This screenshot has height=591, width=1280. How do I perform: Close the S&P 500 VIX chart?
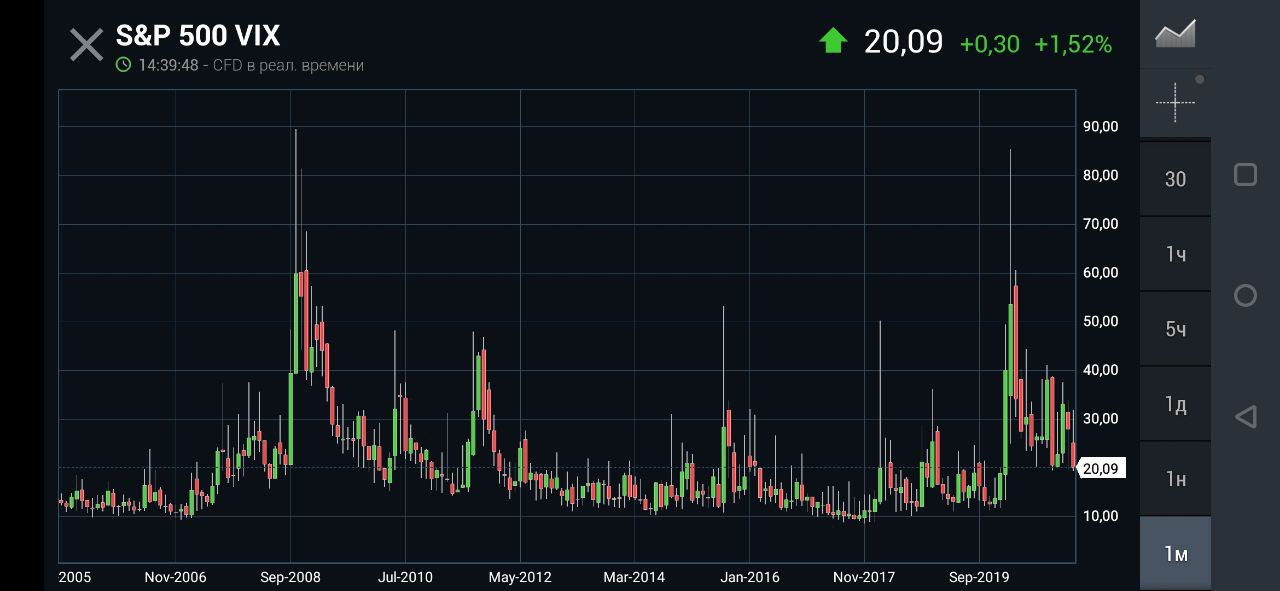(86, 45)
